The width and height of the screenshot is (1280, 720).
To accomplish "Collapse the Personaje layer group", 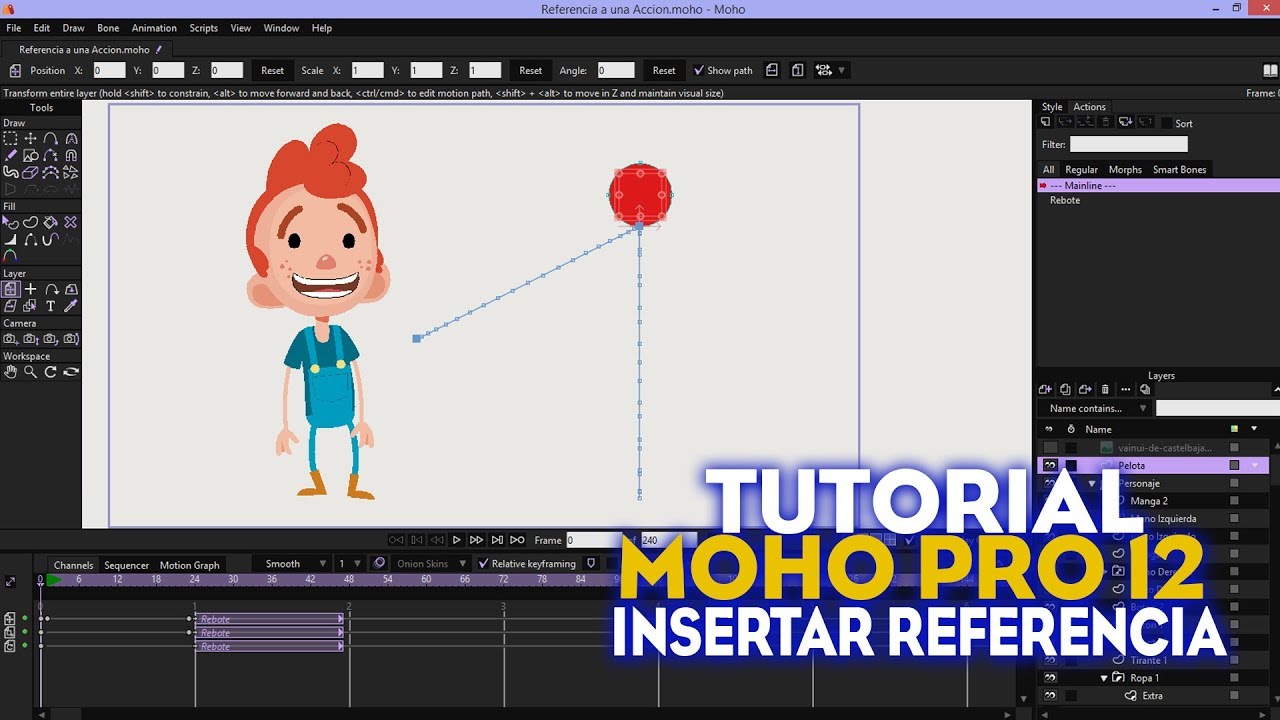I will pyautogui.click(x=1092, y=483).
